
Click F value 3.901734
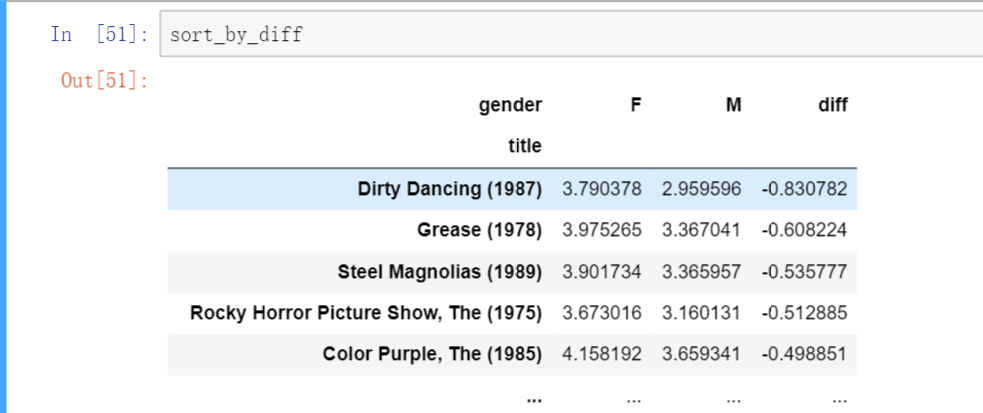pyautogui.click(x=602, y=271)
